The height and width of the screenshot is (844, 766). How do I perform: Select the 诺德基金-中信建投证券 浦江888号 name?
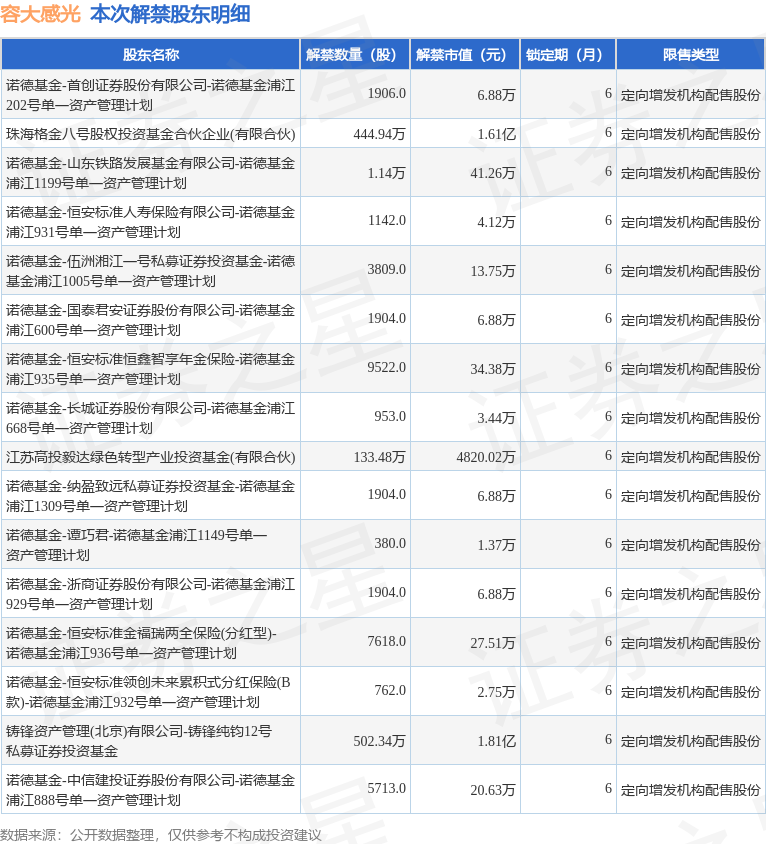[150, 790]
